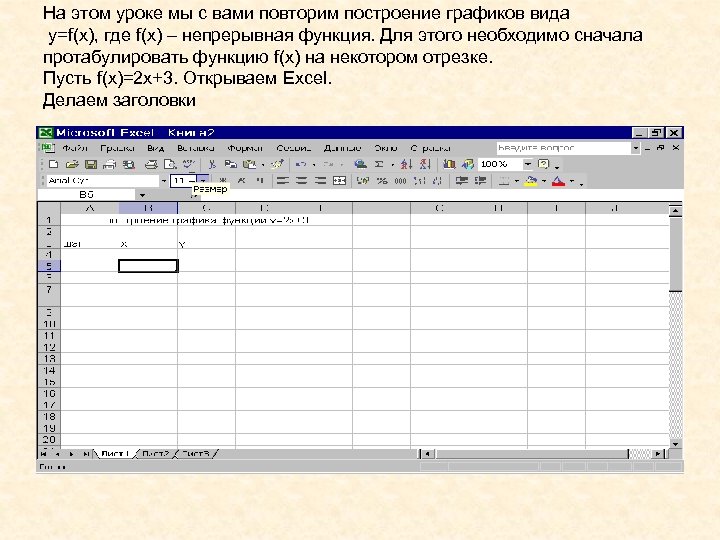Apply currency format icon

pyautogui.click(x=363, y=180)
